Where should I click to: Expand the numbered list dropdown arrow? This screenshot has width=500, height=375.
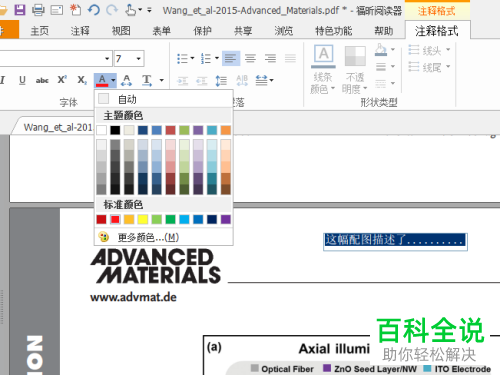[x=217, y=58]
